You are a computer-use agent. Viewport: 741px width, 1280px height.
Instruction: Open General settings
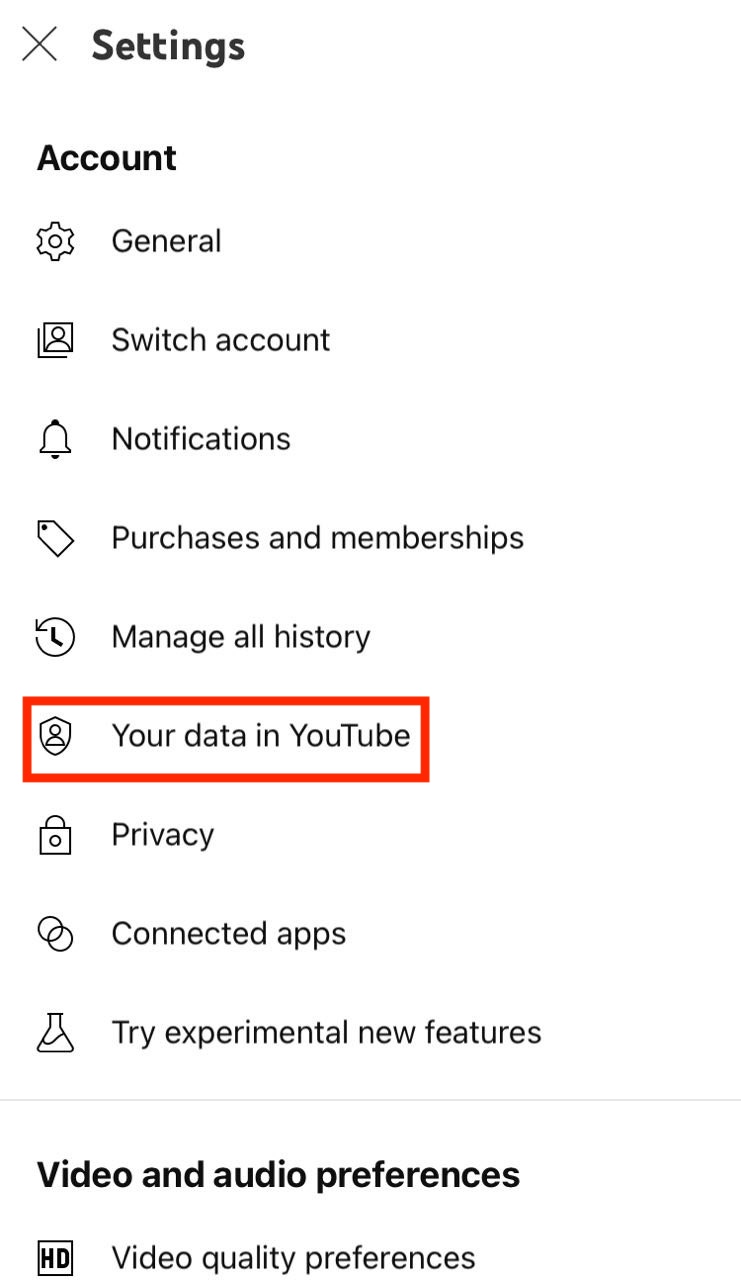[167, 241]
